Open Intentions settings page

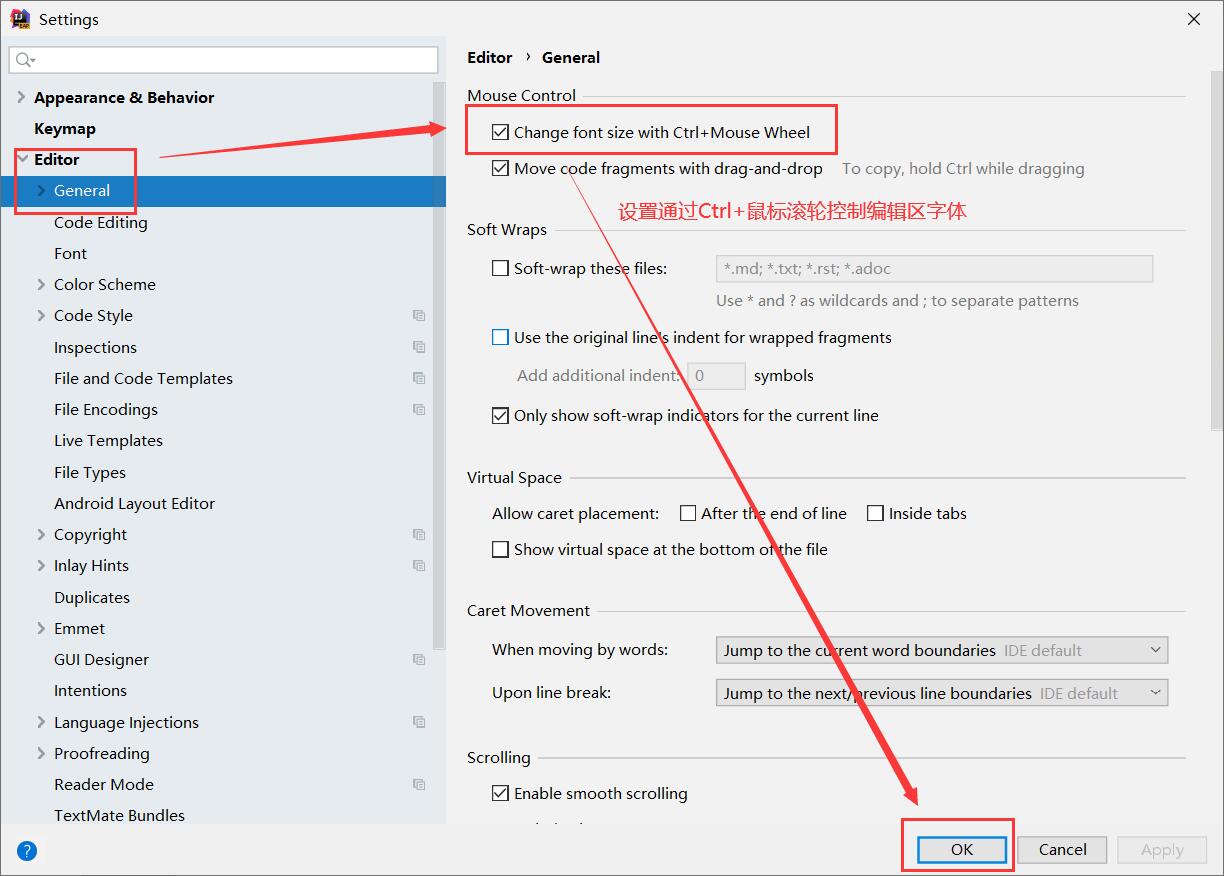pos(90,690)
